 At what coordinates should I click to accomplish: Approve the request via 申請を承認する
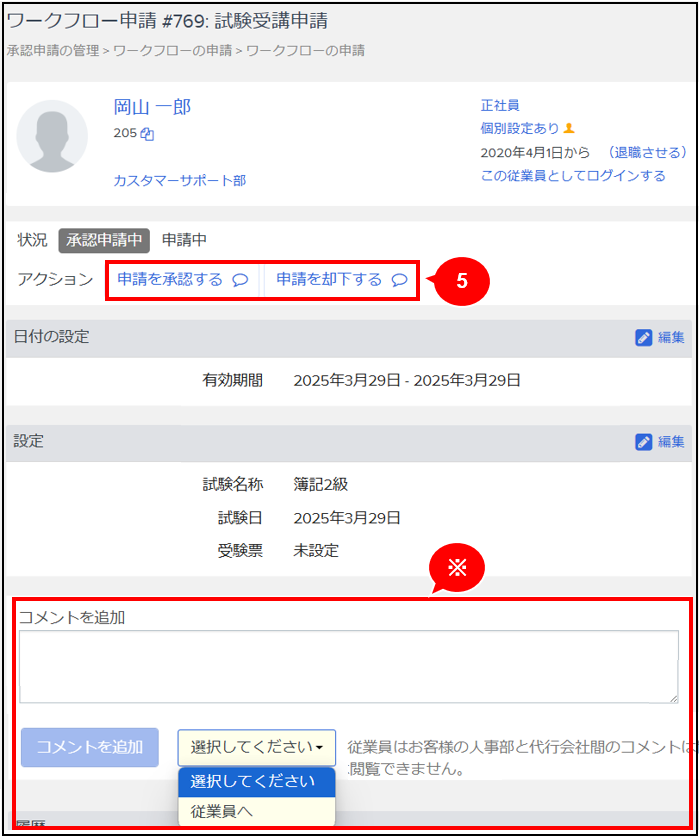(170, 280)
